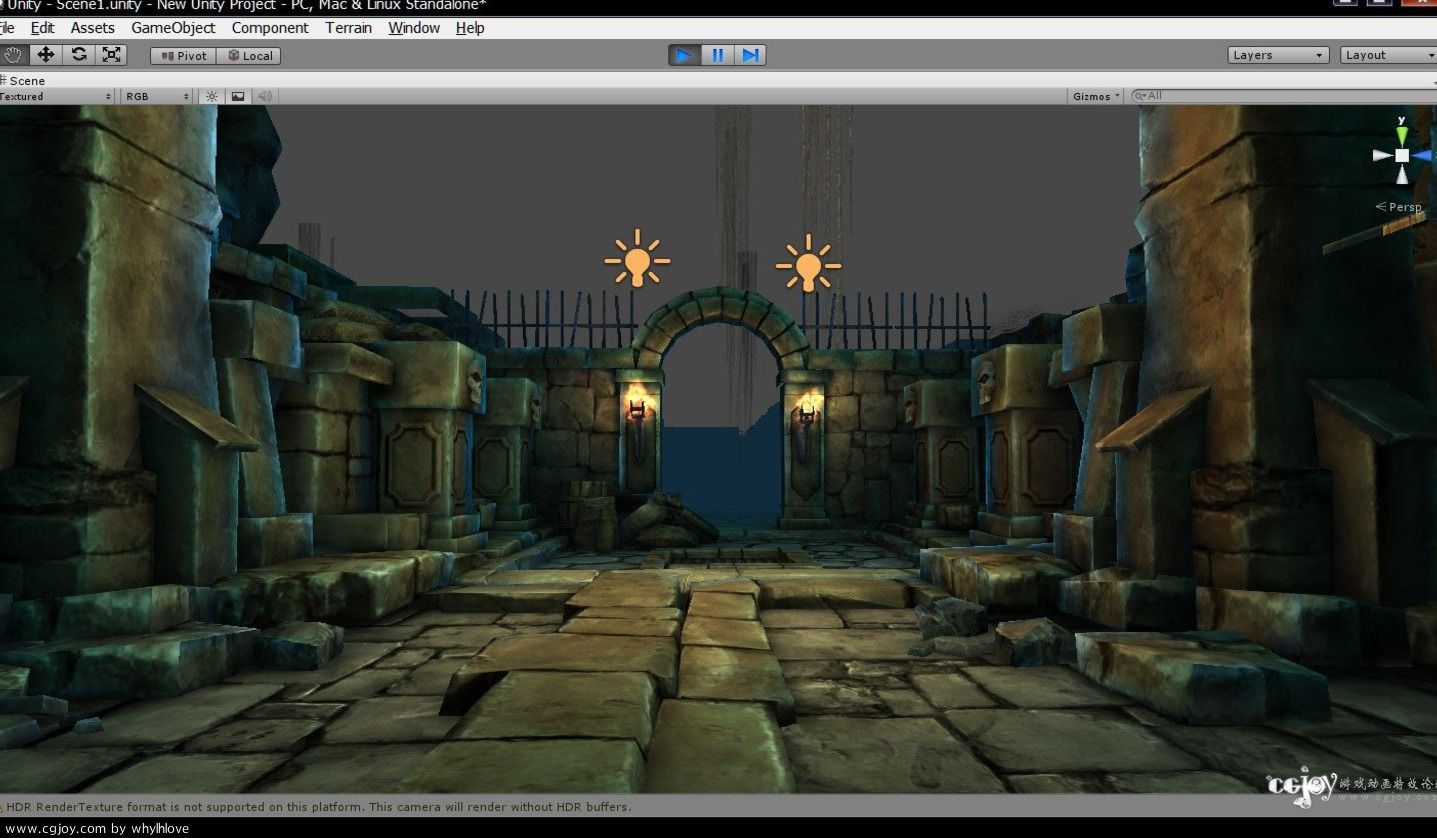The image size is (1437, 838).
Task: Open the Help menu
Action: tap(470, 28)
